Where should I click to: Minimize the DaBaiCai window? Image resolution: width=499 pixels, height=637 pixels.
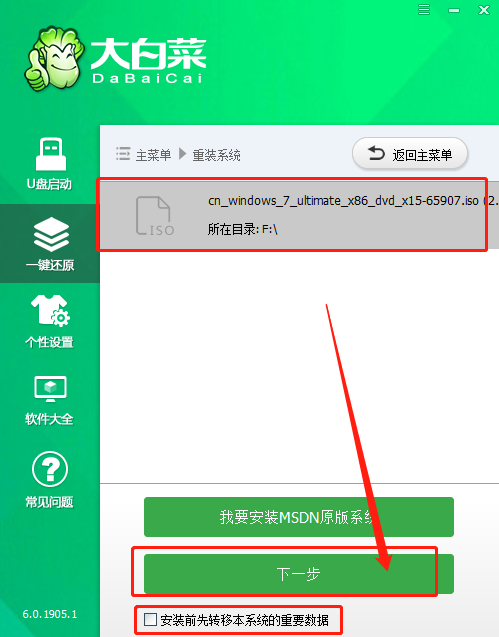click(454, 10)
